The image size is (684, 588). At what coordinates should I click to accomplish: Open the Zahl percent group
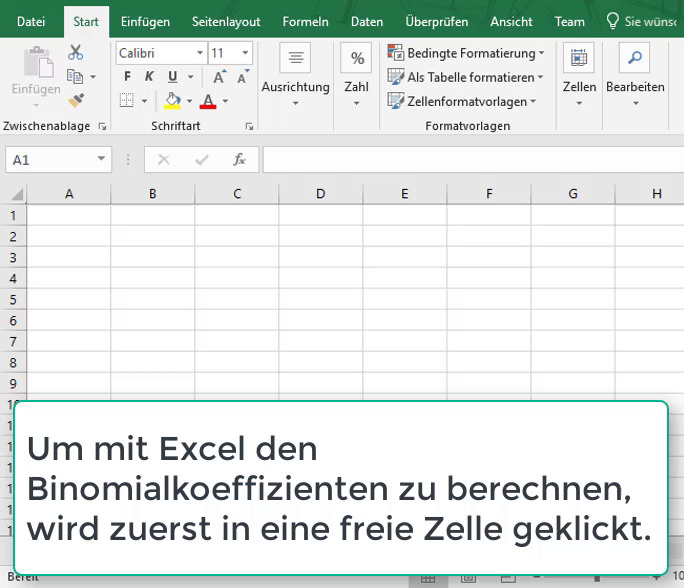[356, 58]
